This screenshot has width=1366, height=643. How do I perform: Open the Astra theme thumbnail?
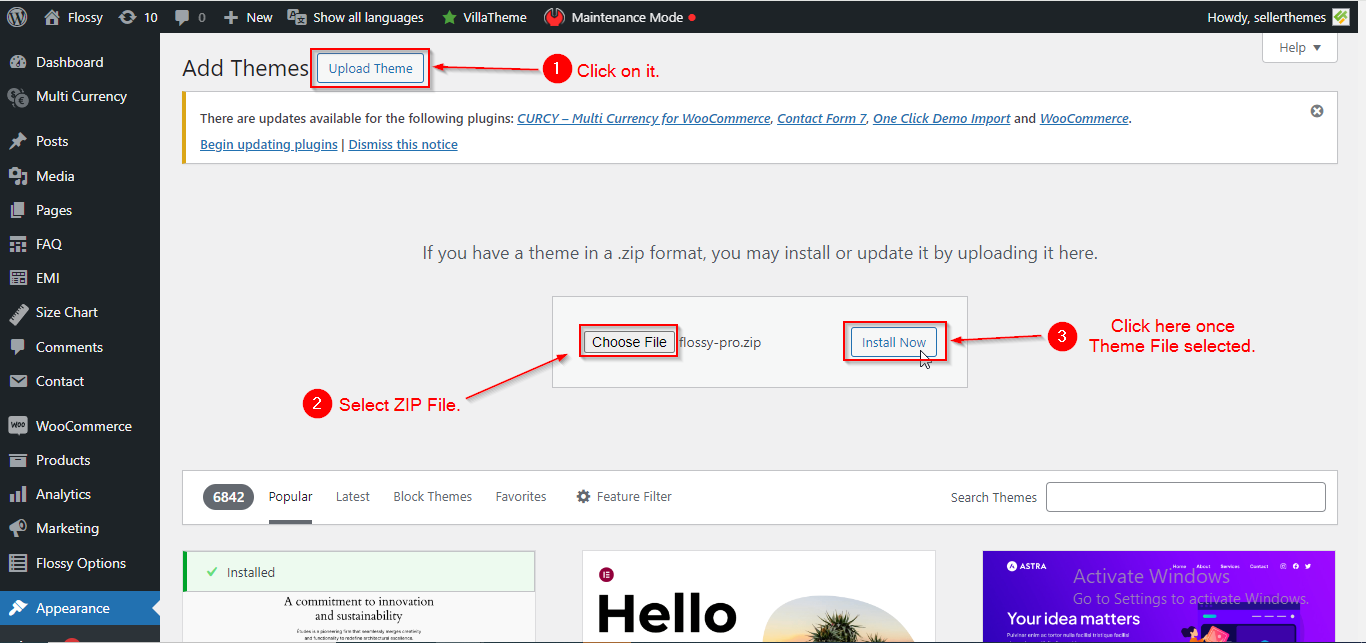click(x=1159, y=597)
